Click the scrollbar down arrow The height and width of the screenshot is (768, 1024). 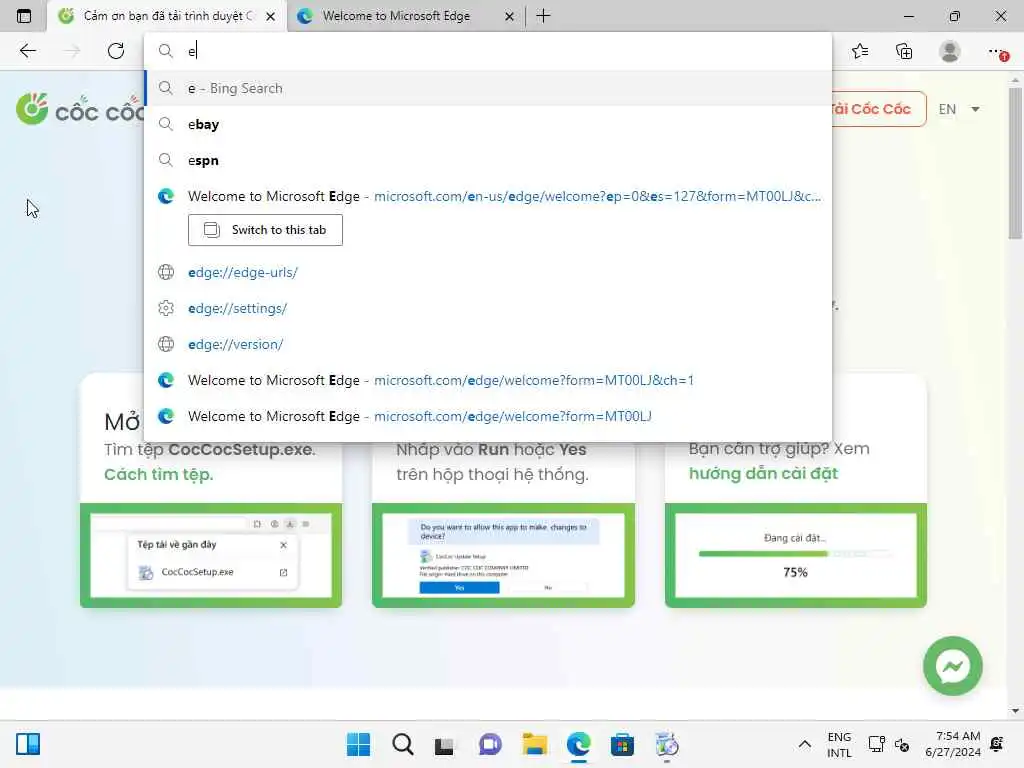click(1015, 711)
